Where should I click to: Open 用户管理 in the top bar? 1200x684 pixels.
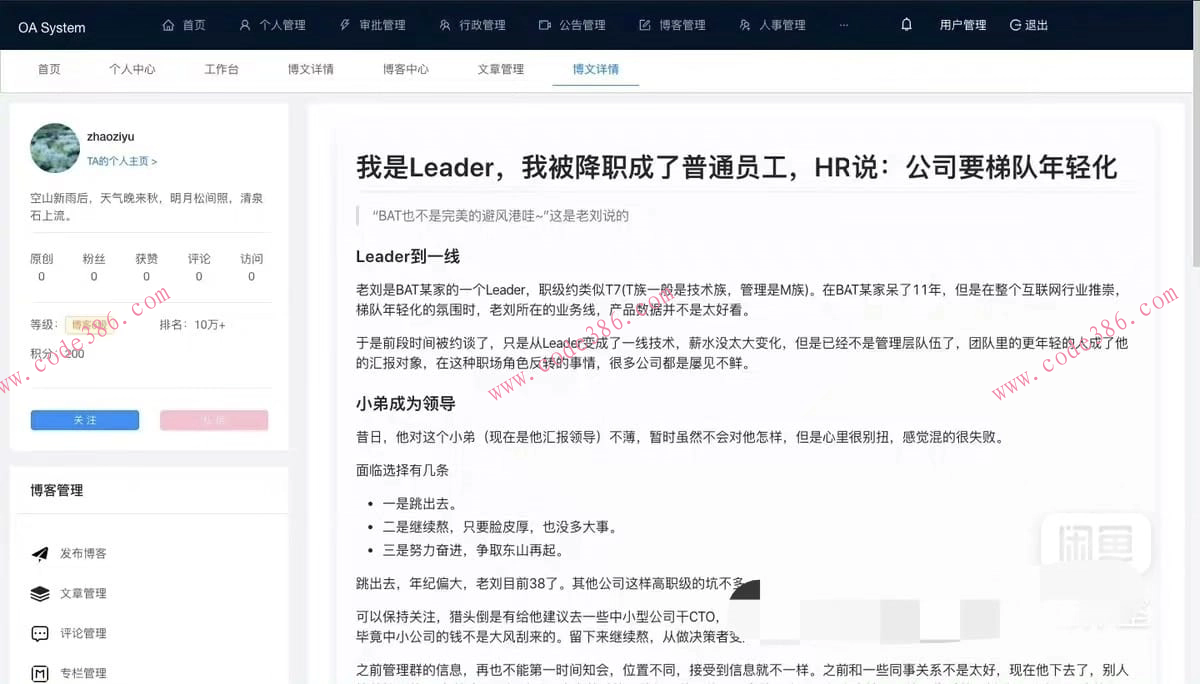[x=962, y=25]
